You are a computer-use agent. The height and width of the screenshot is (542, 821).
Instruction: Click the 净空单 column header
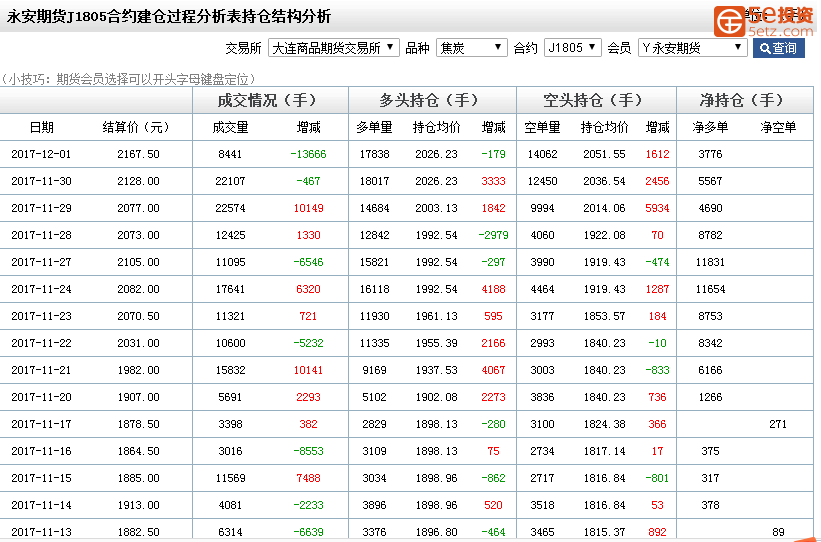[778, 127]
